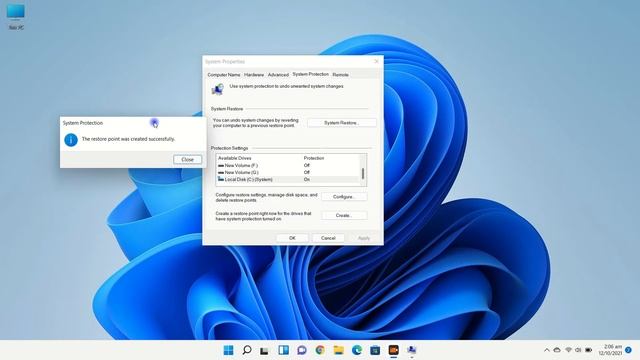640x360 pixels.
Task: Close System Properties with the X button
Action: (x=376, y=61)
